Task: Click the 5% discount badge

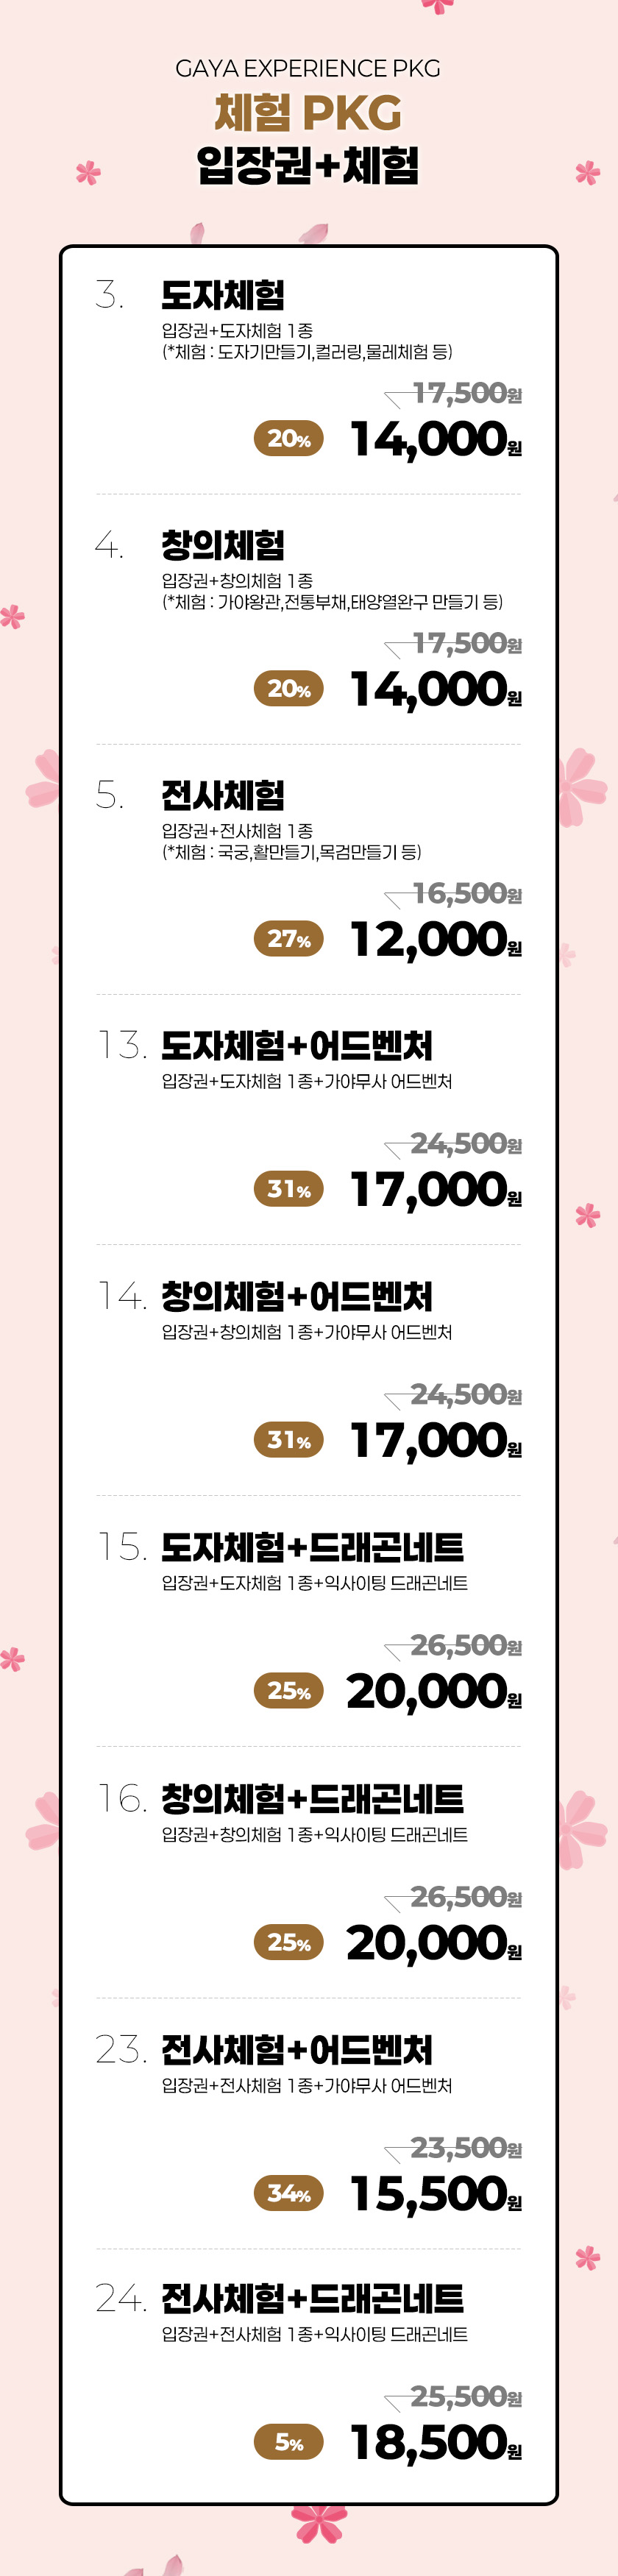Action: pyautogui.click(x=288, y=2442)
